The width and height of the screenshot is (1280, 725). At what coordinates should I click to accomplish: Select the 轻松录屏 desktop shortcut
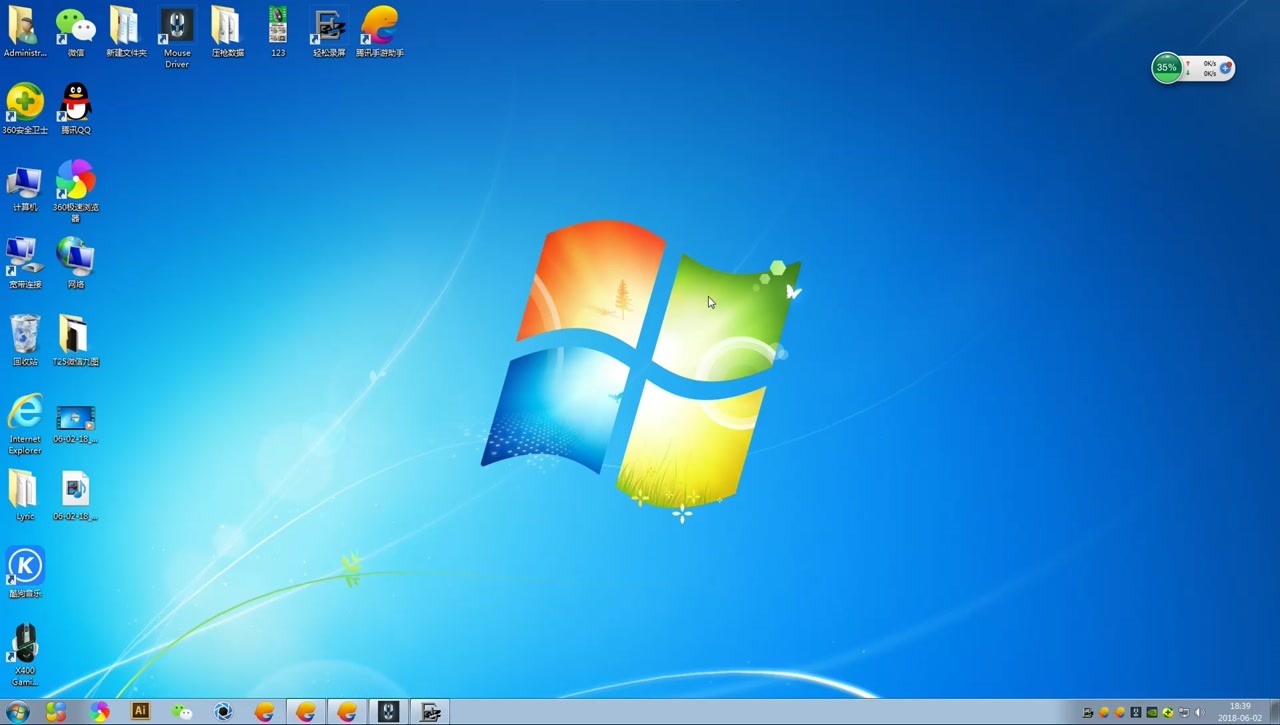tap(329, 31)
